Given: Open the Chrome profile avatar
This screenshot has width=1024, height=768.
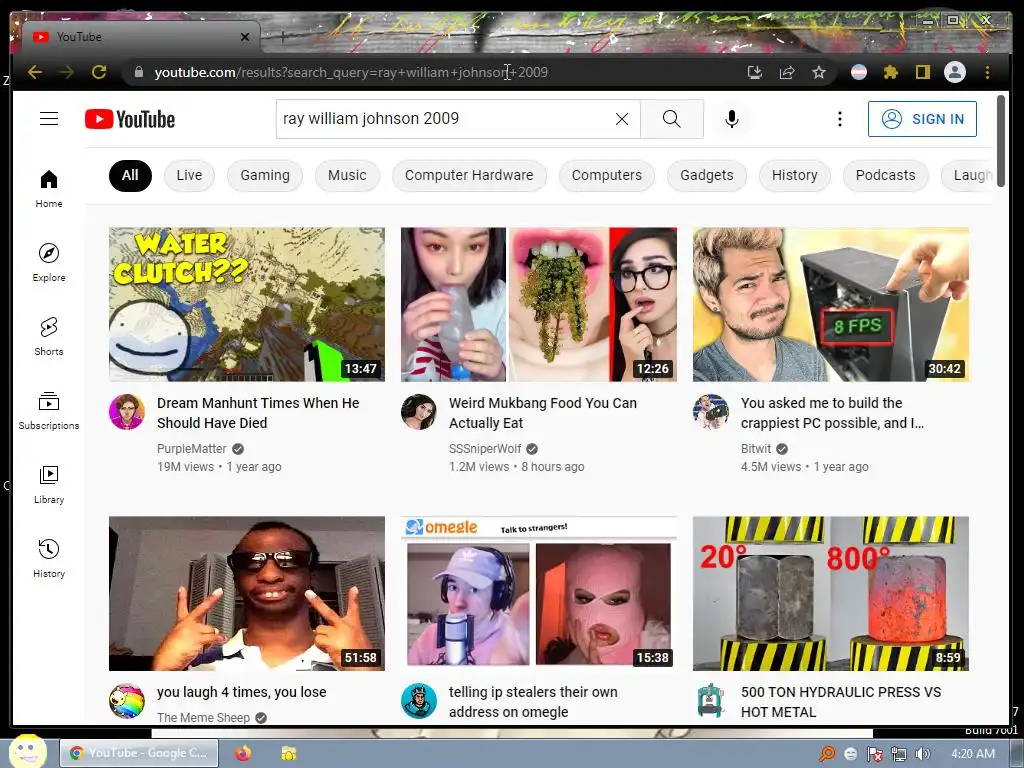Looking at the screenshot, I should tap(955, 72).
